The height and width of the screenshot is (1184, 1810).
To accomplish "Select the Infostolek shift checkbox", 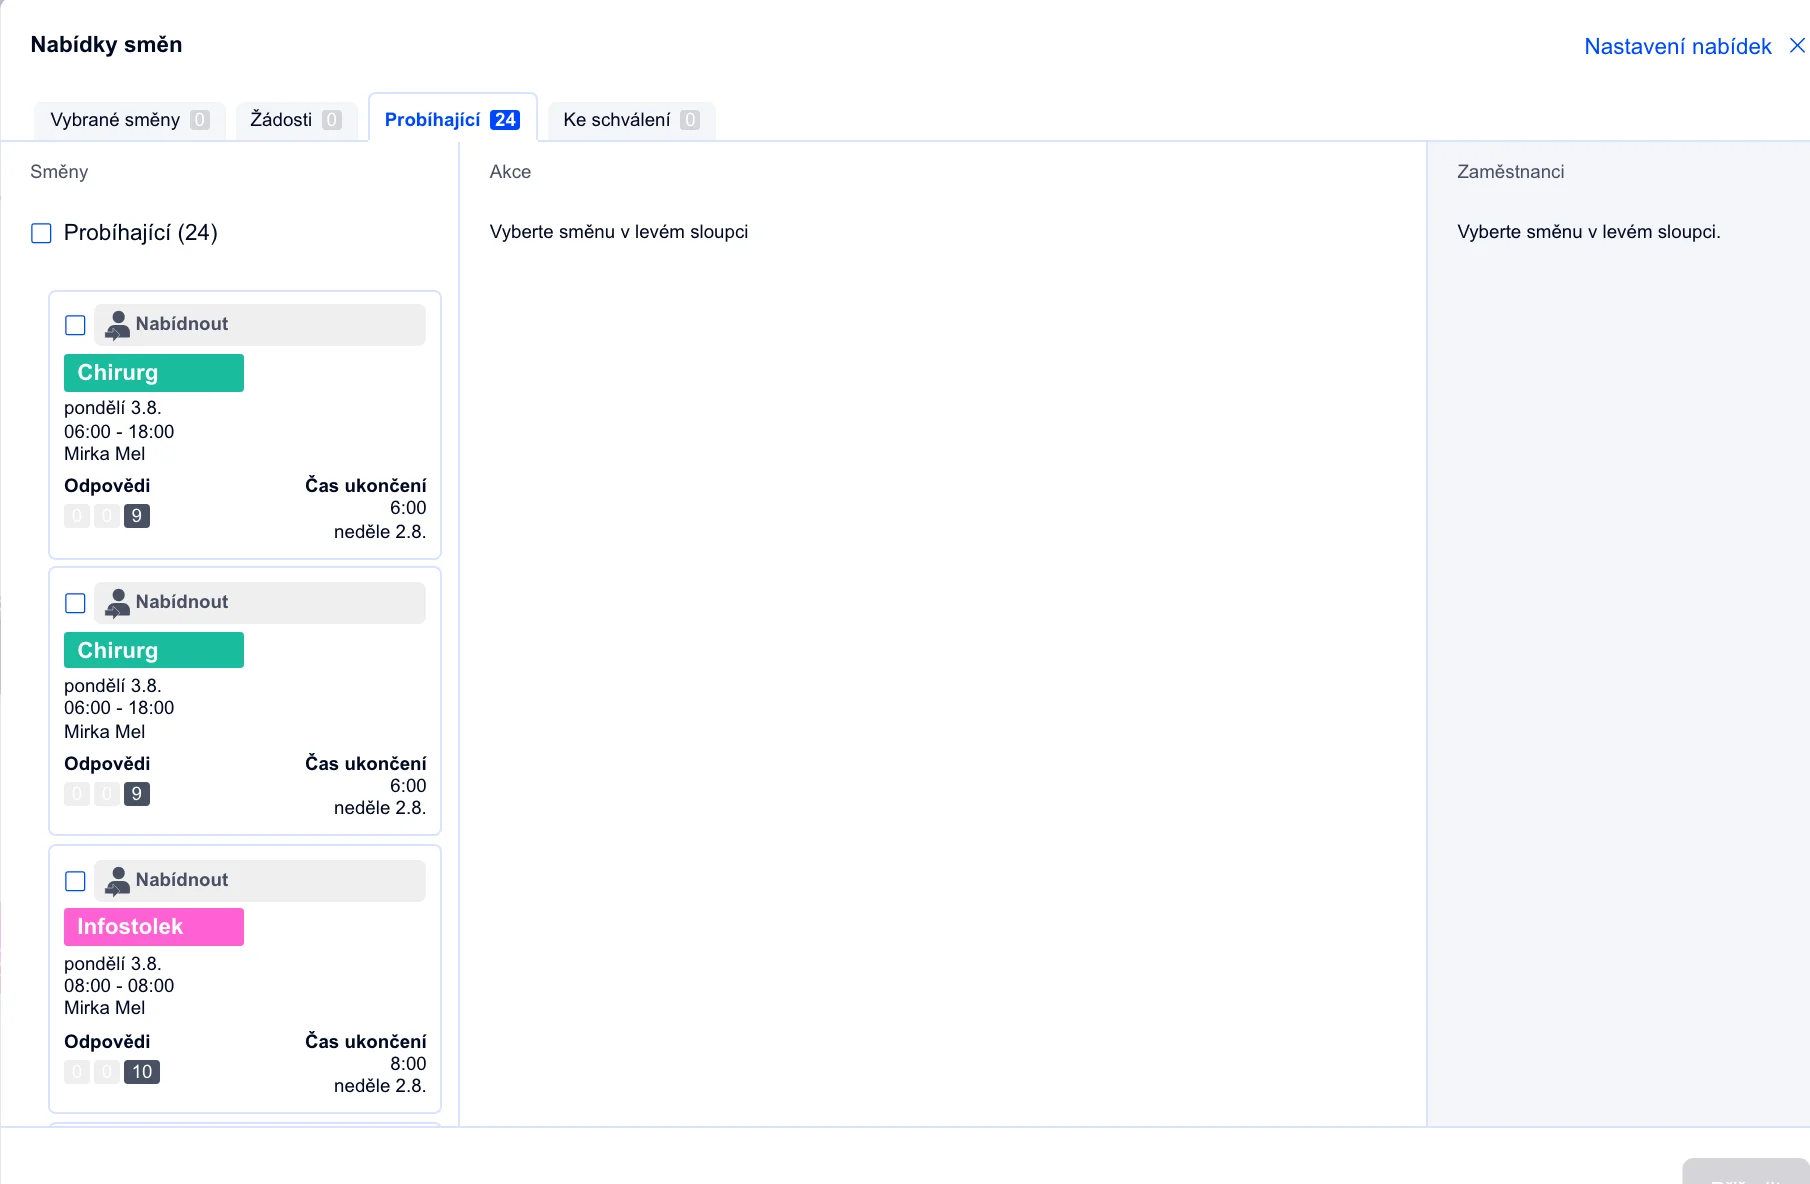I will click(x=75, y=881).
